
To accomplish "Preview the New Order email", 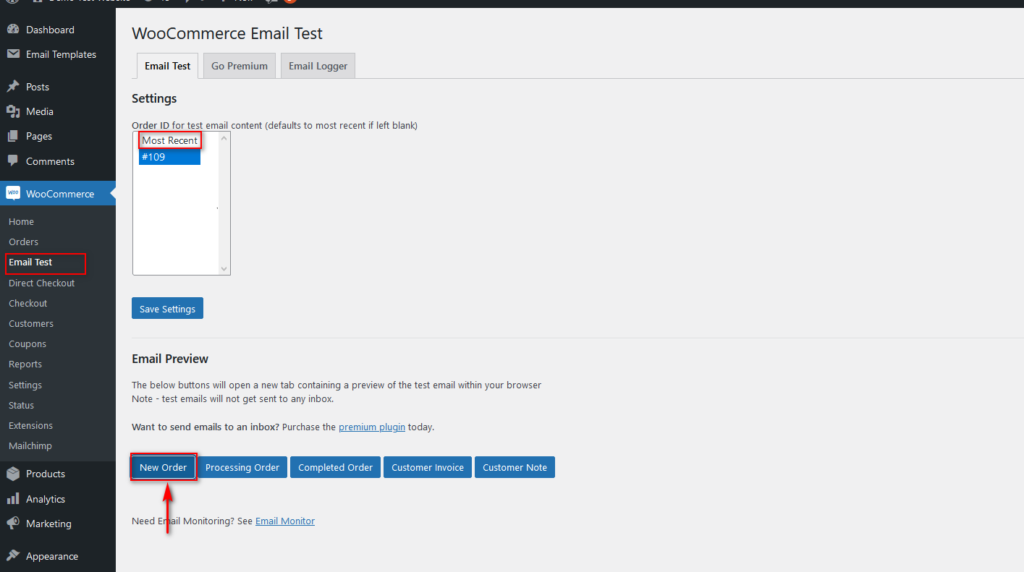I will 163,467.
